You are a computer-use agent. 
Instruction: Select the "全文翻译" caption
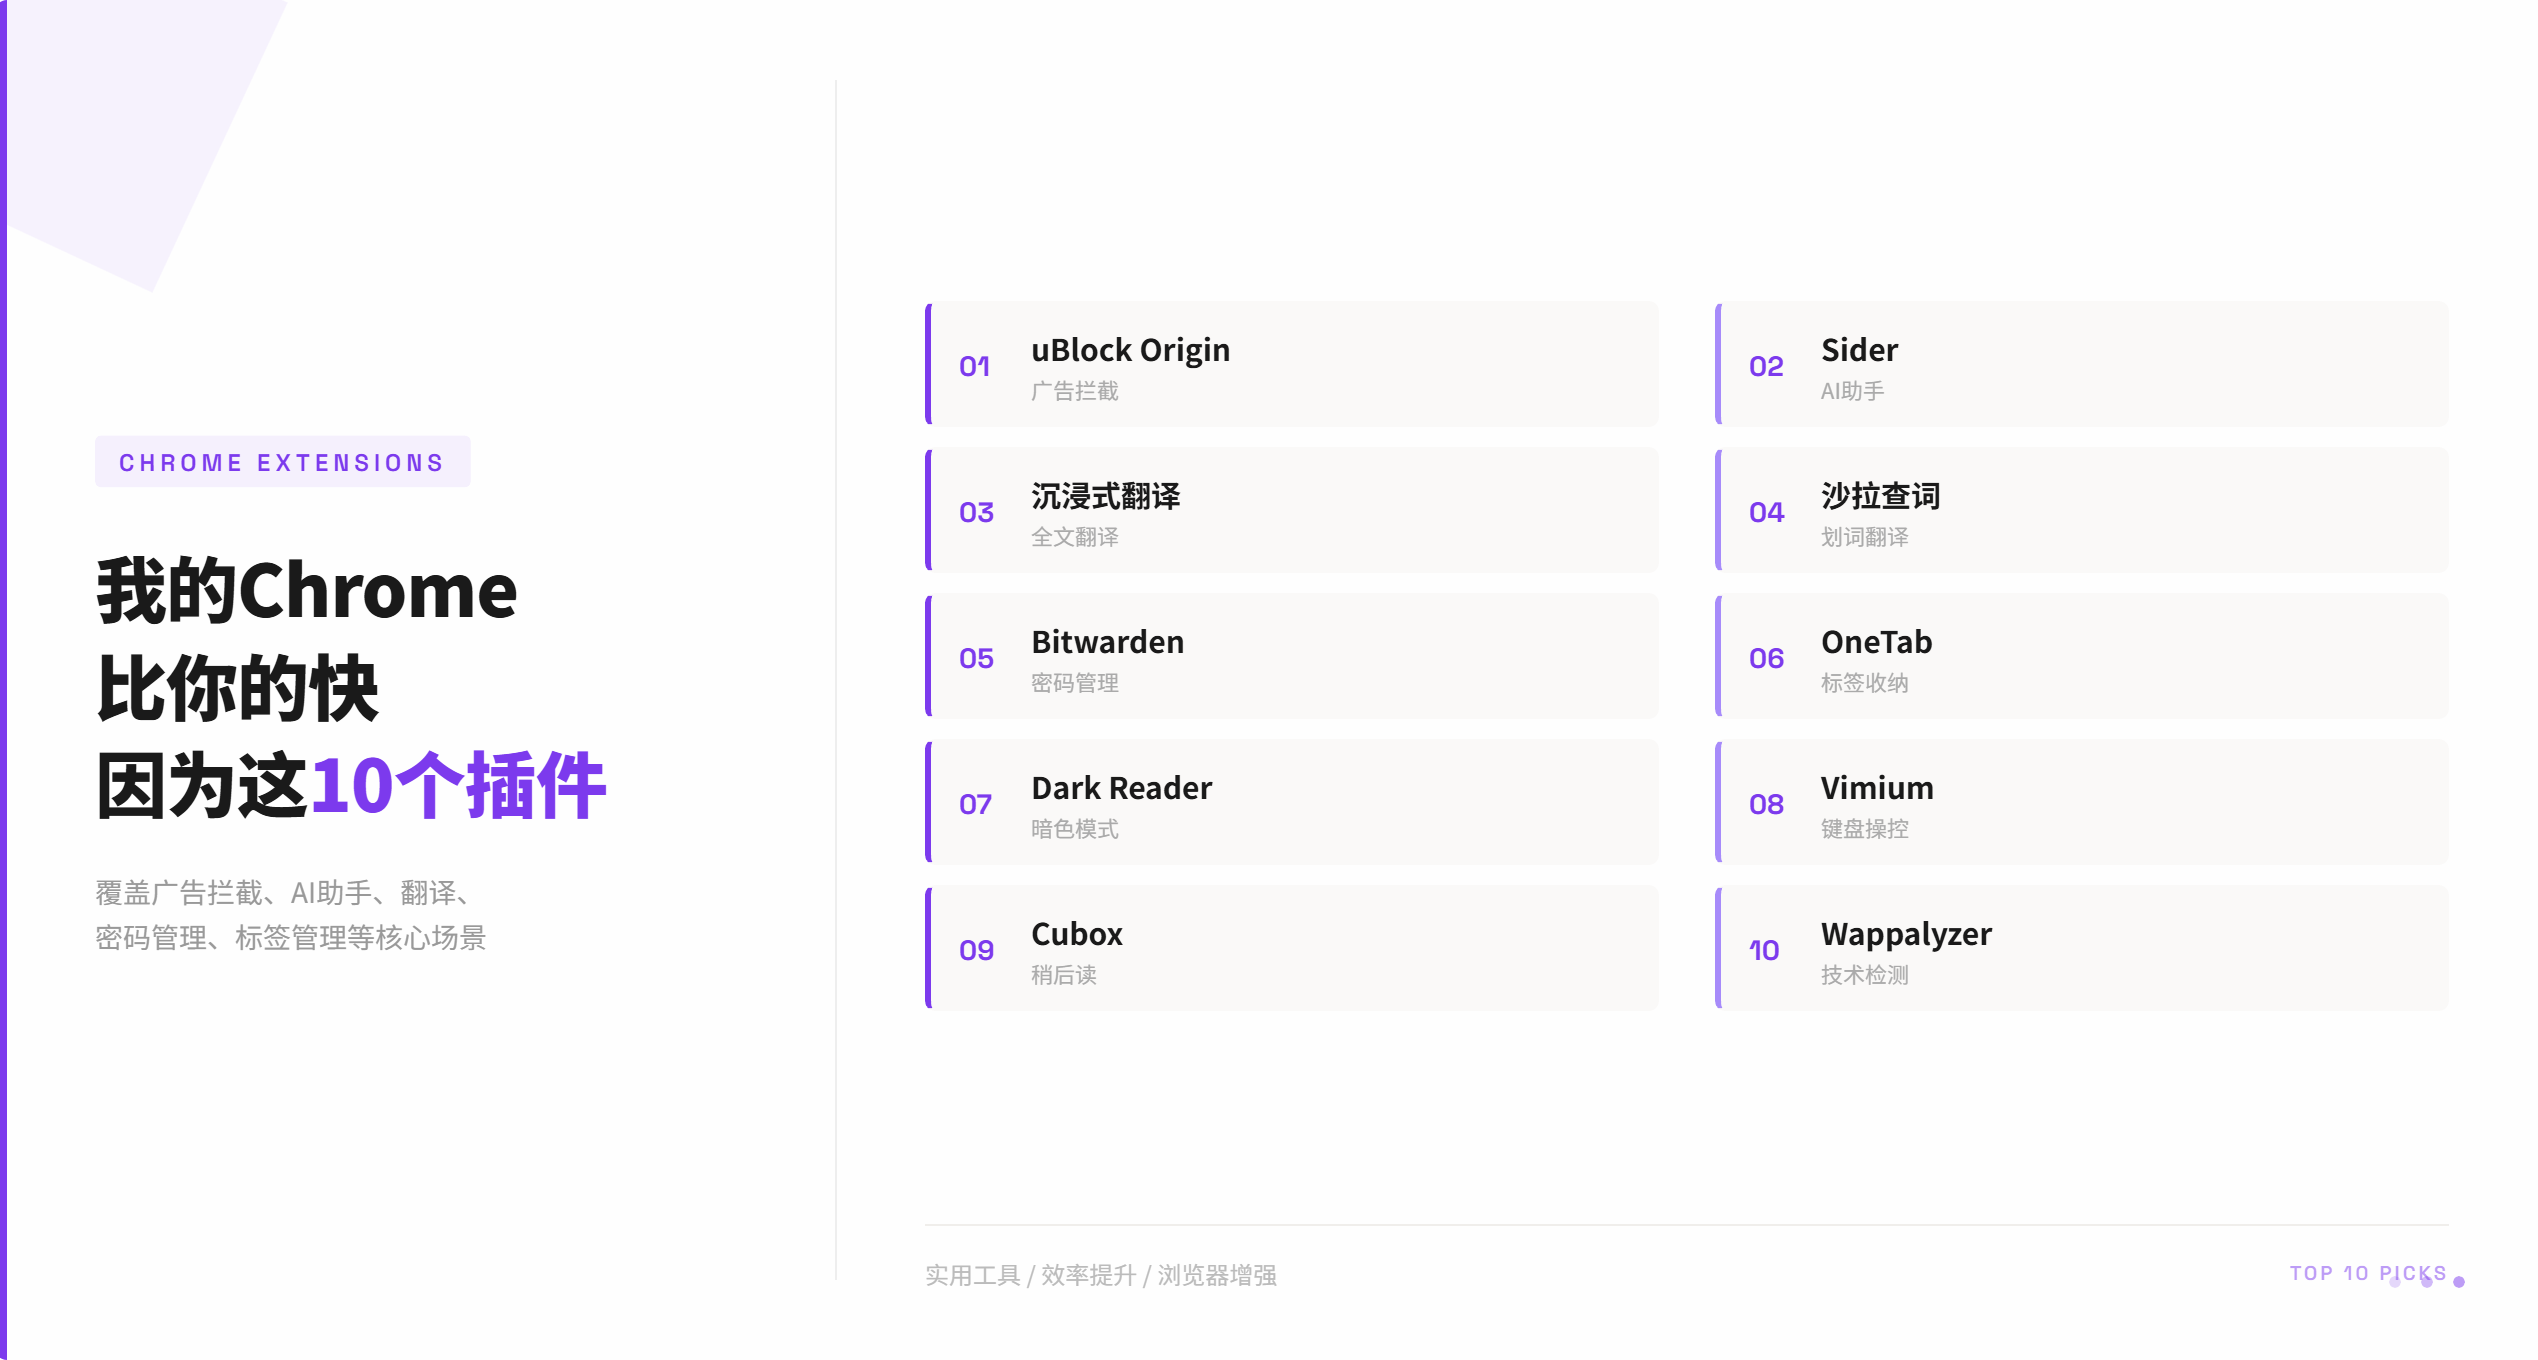point(1075,537)
